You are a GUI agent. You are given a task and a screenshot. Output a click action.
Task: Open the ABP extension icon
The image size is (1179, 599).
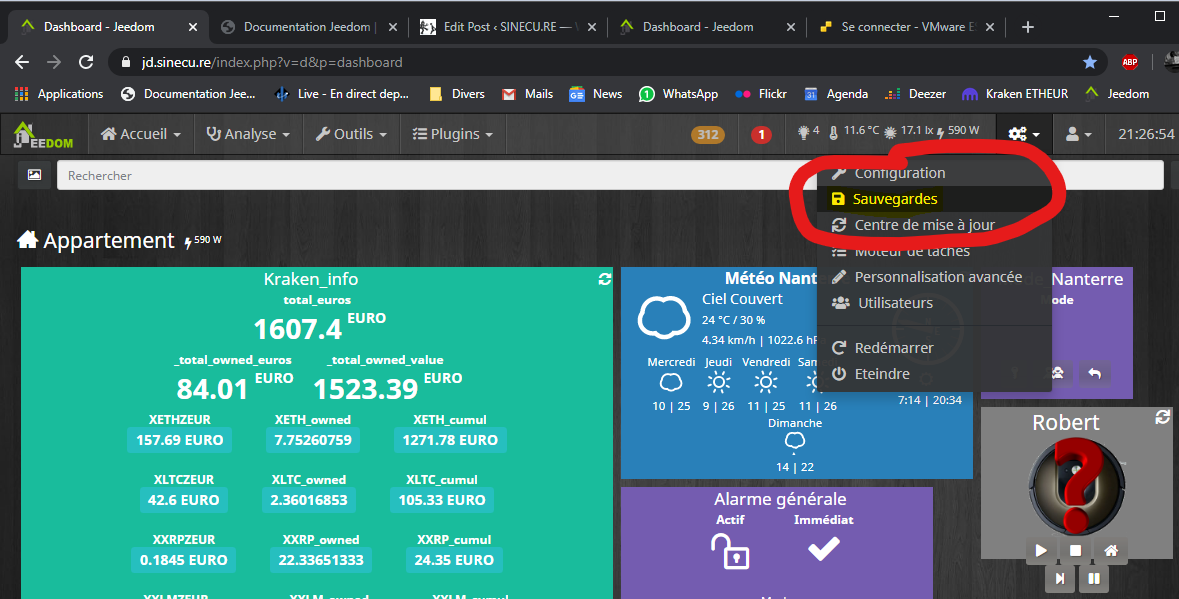pos(1129,62)
